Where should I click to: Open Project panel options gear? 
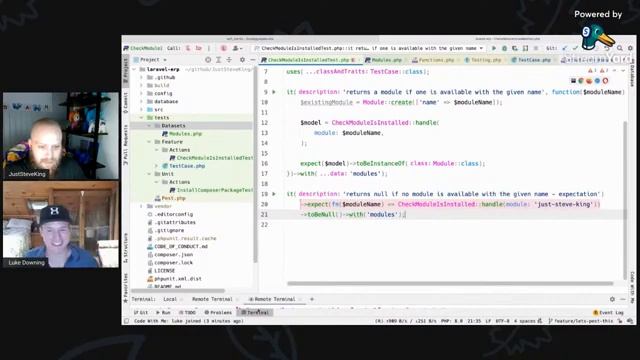click(x=242, y=60)
